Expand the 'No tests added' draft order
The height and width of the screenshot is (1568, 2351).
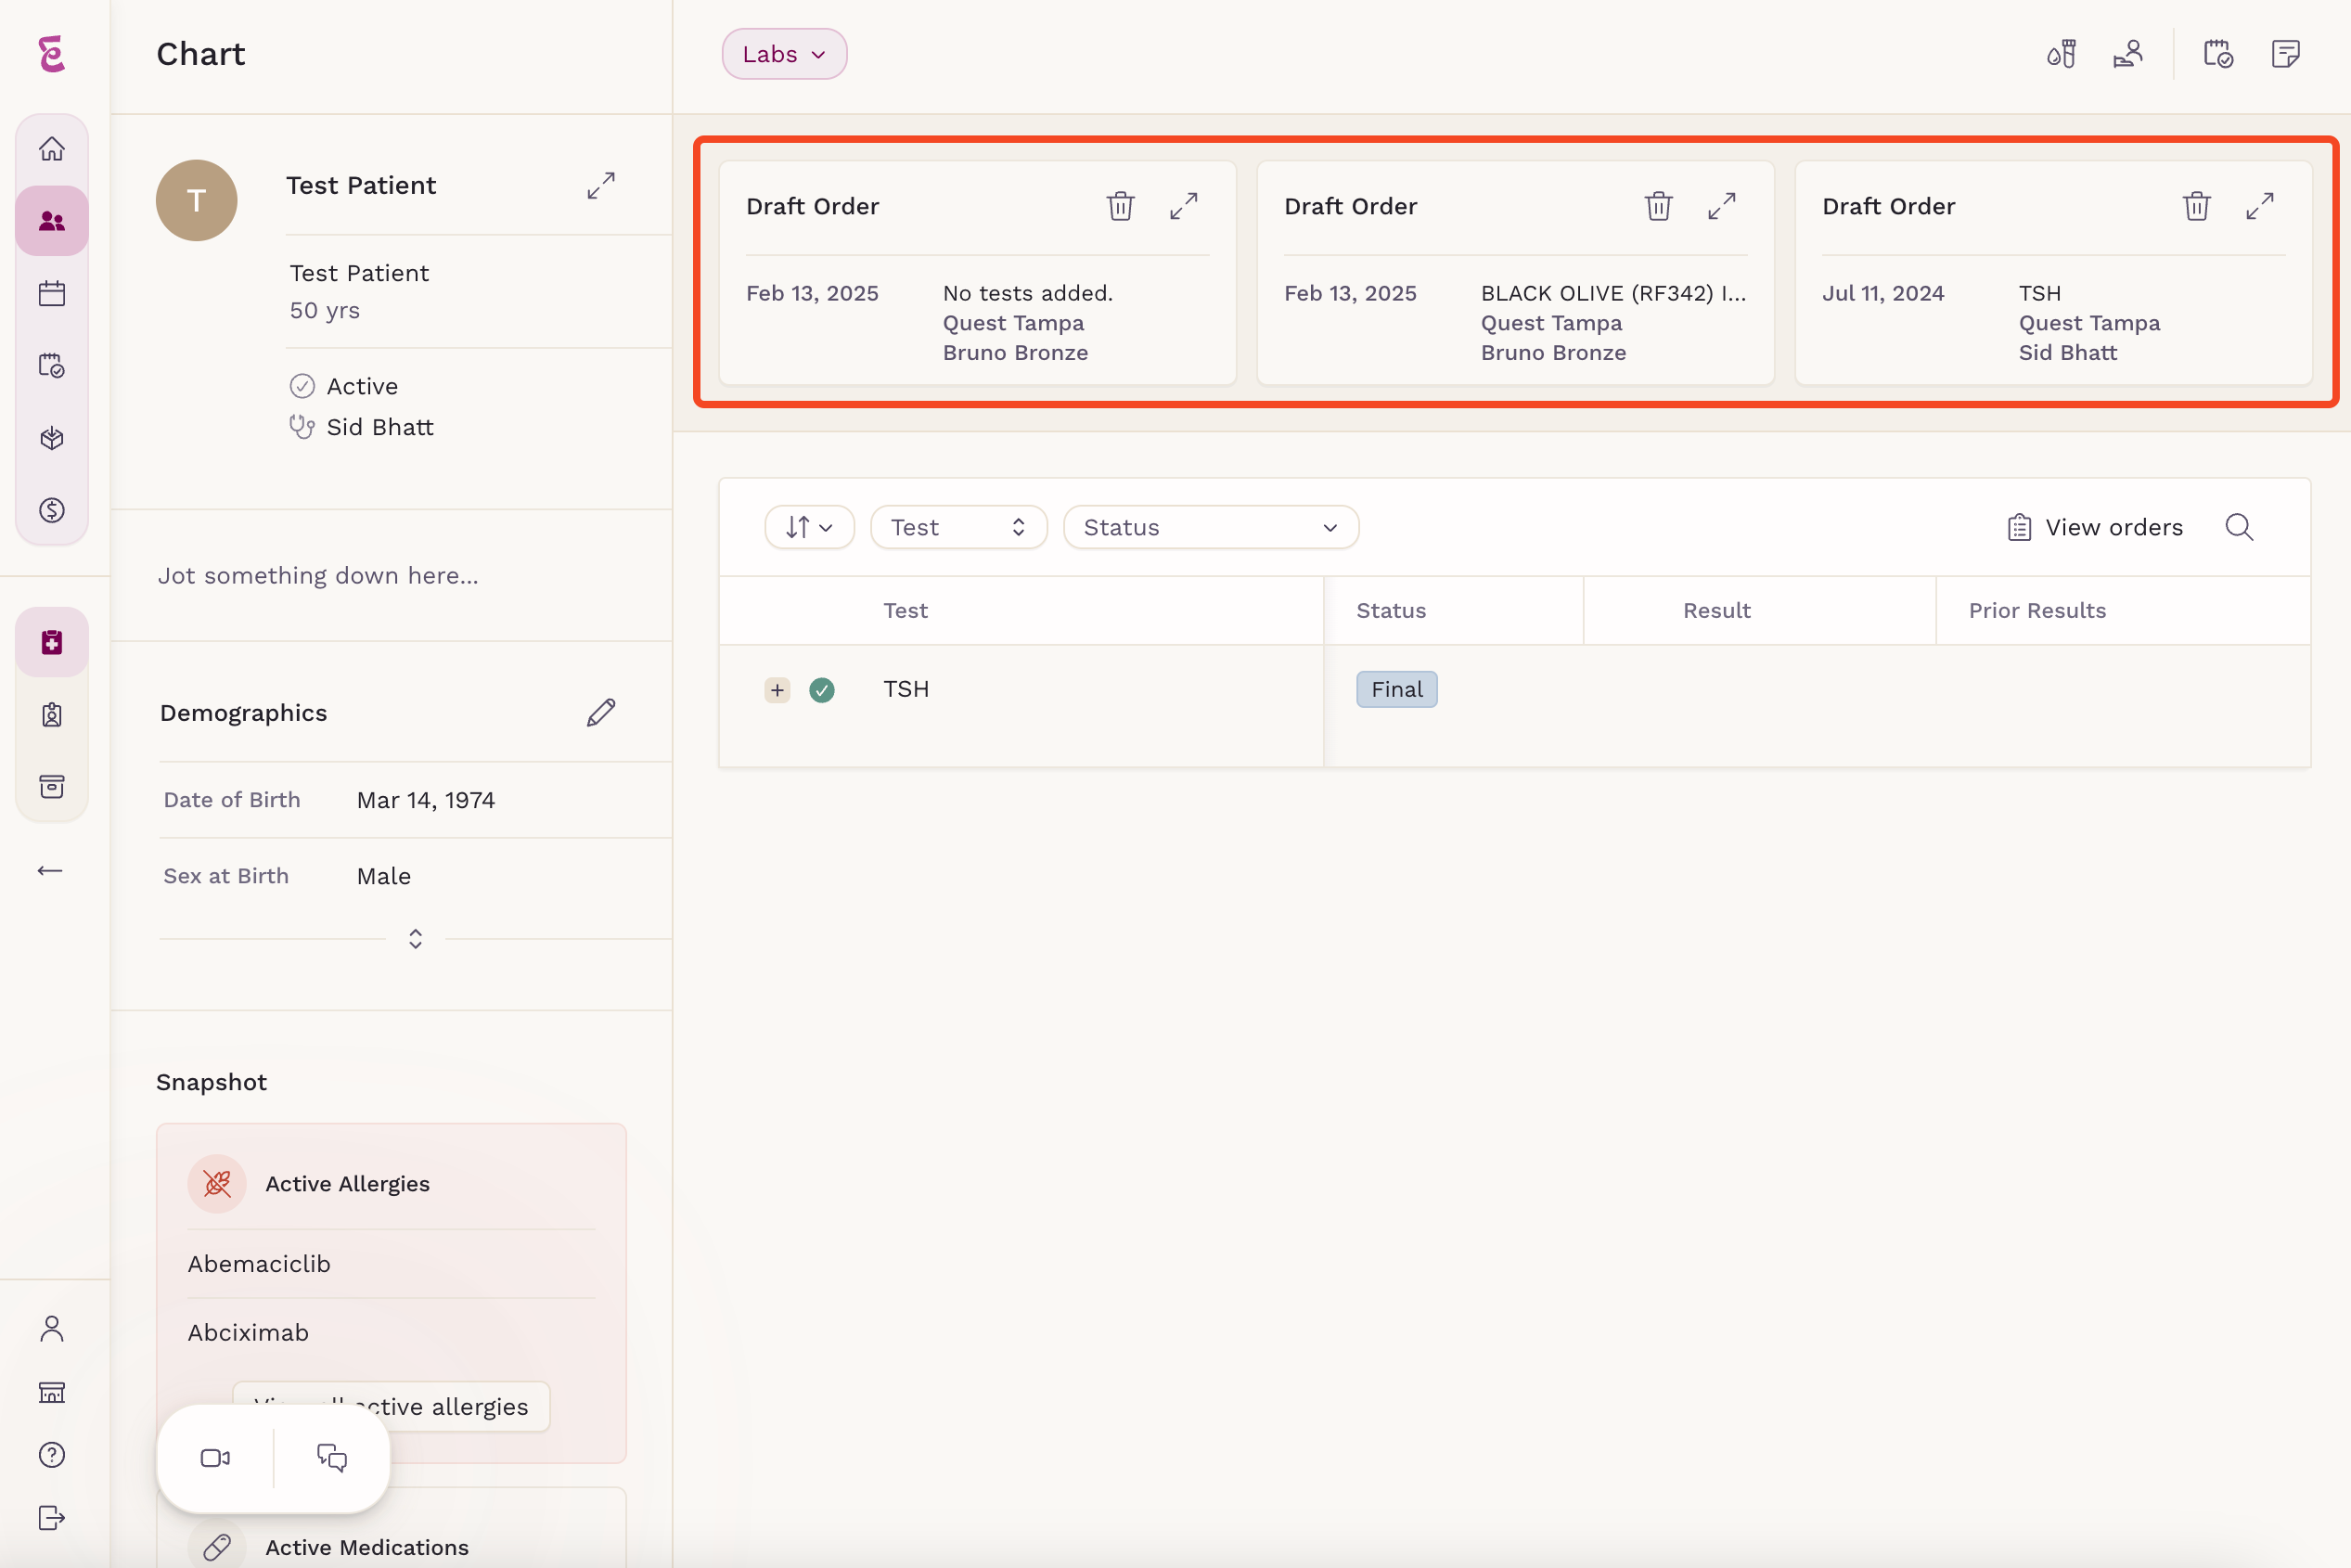(1184, 206)
